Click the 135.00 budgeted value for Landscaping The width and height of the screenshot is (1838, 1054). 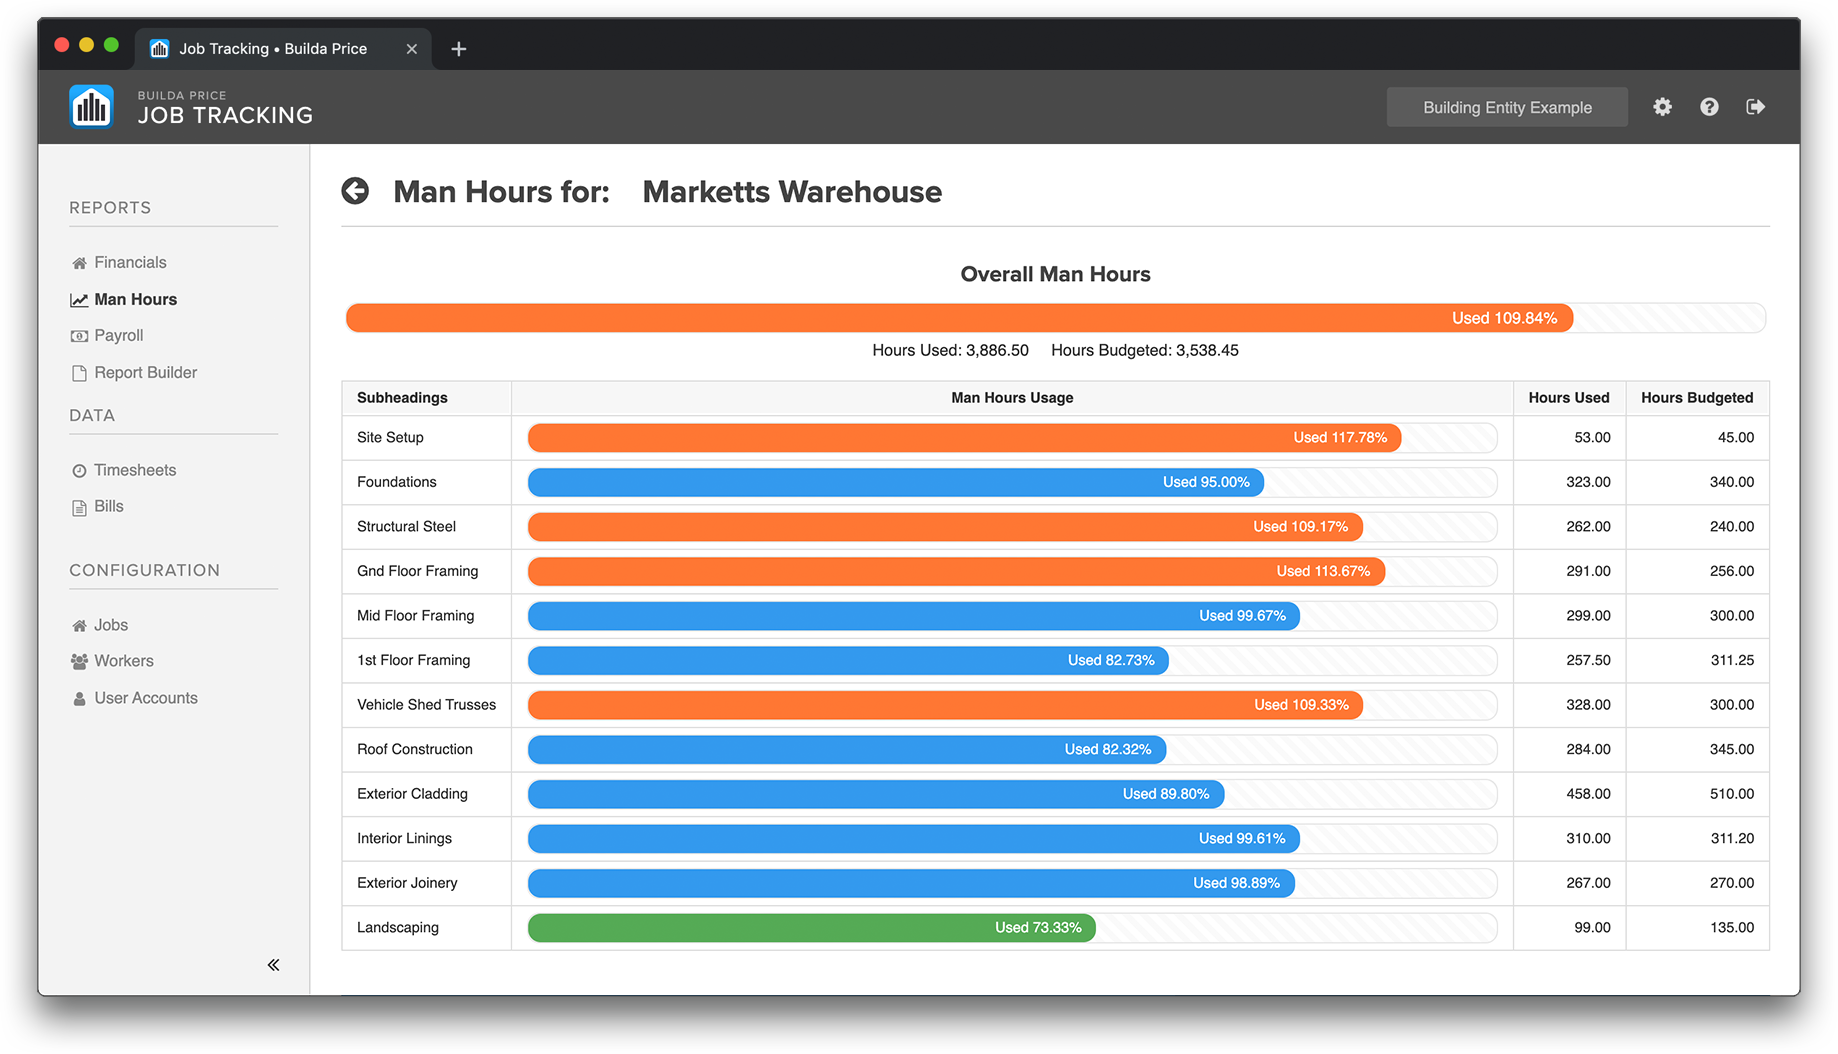[x=1732, y=927]
